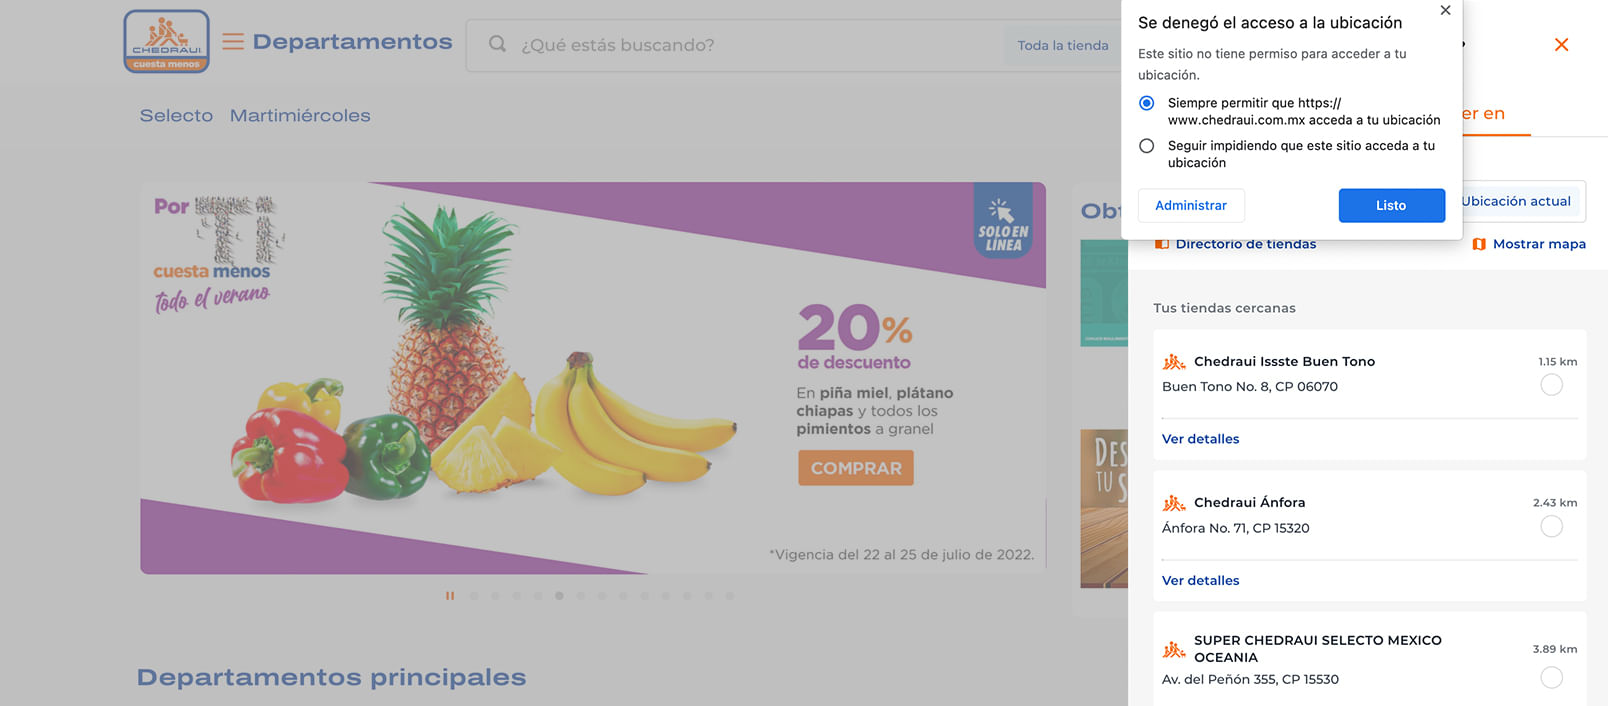Choose the Chedraui Ánfora store radio
The height and width of the screenshot is (706, 1608).
pos(1551,526)
